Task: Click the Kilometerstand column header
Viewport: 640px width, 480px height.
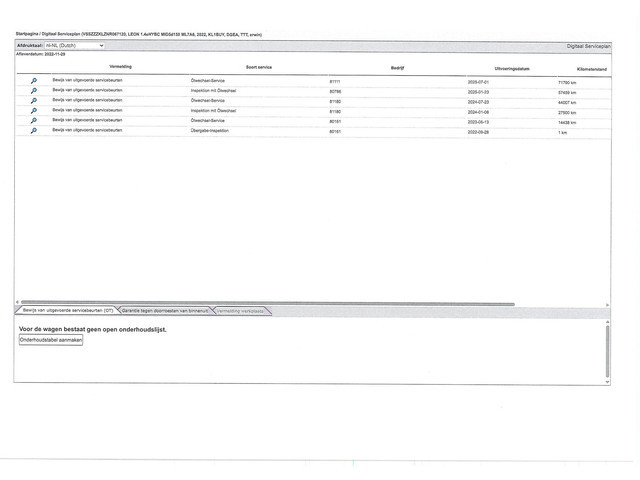Action: [x=581, y=67]
